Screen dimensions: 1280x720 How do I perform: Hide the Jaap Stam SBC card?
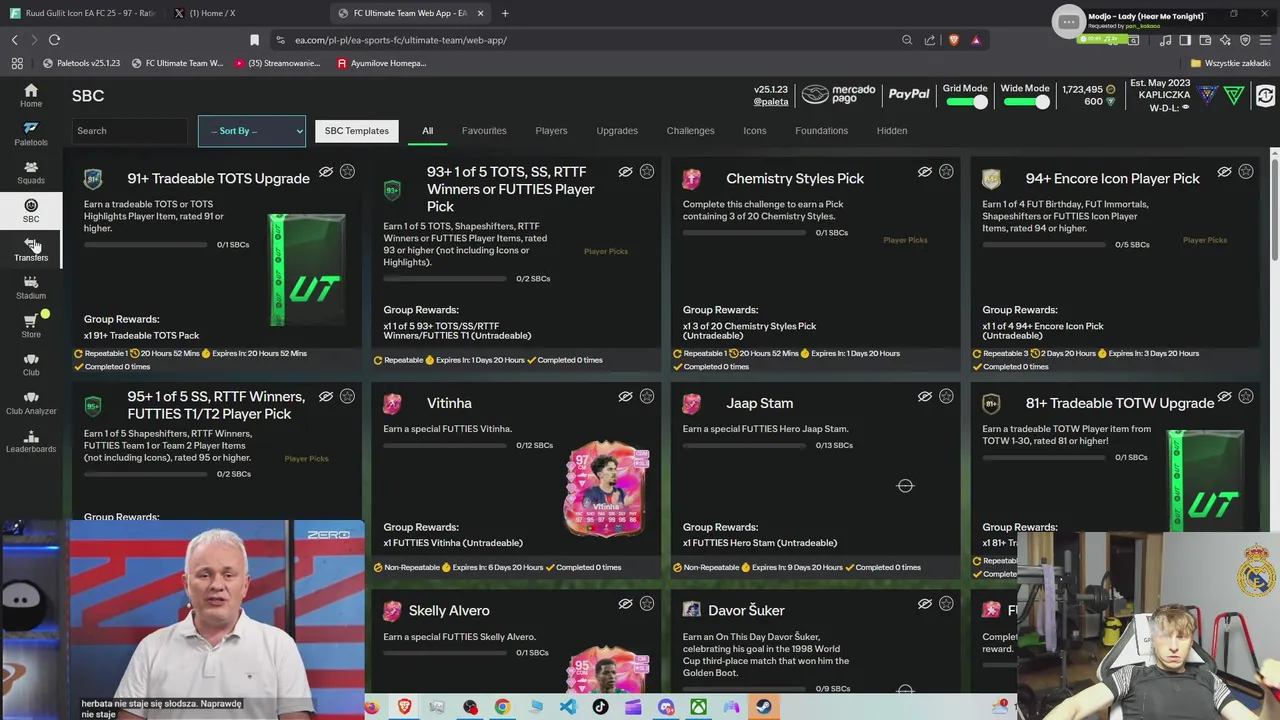[925, 397]
